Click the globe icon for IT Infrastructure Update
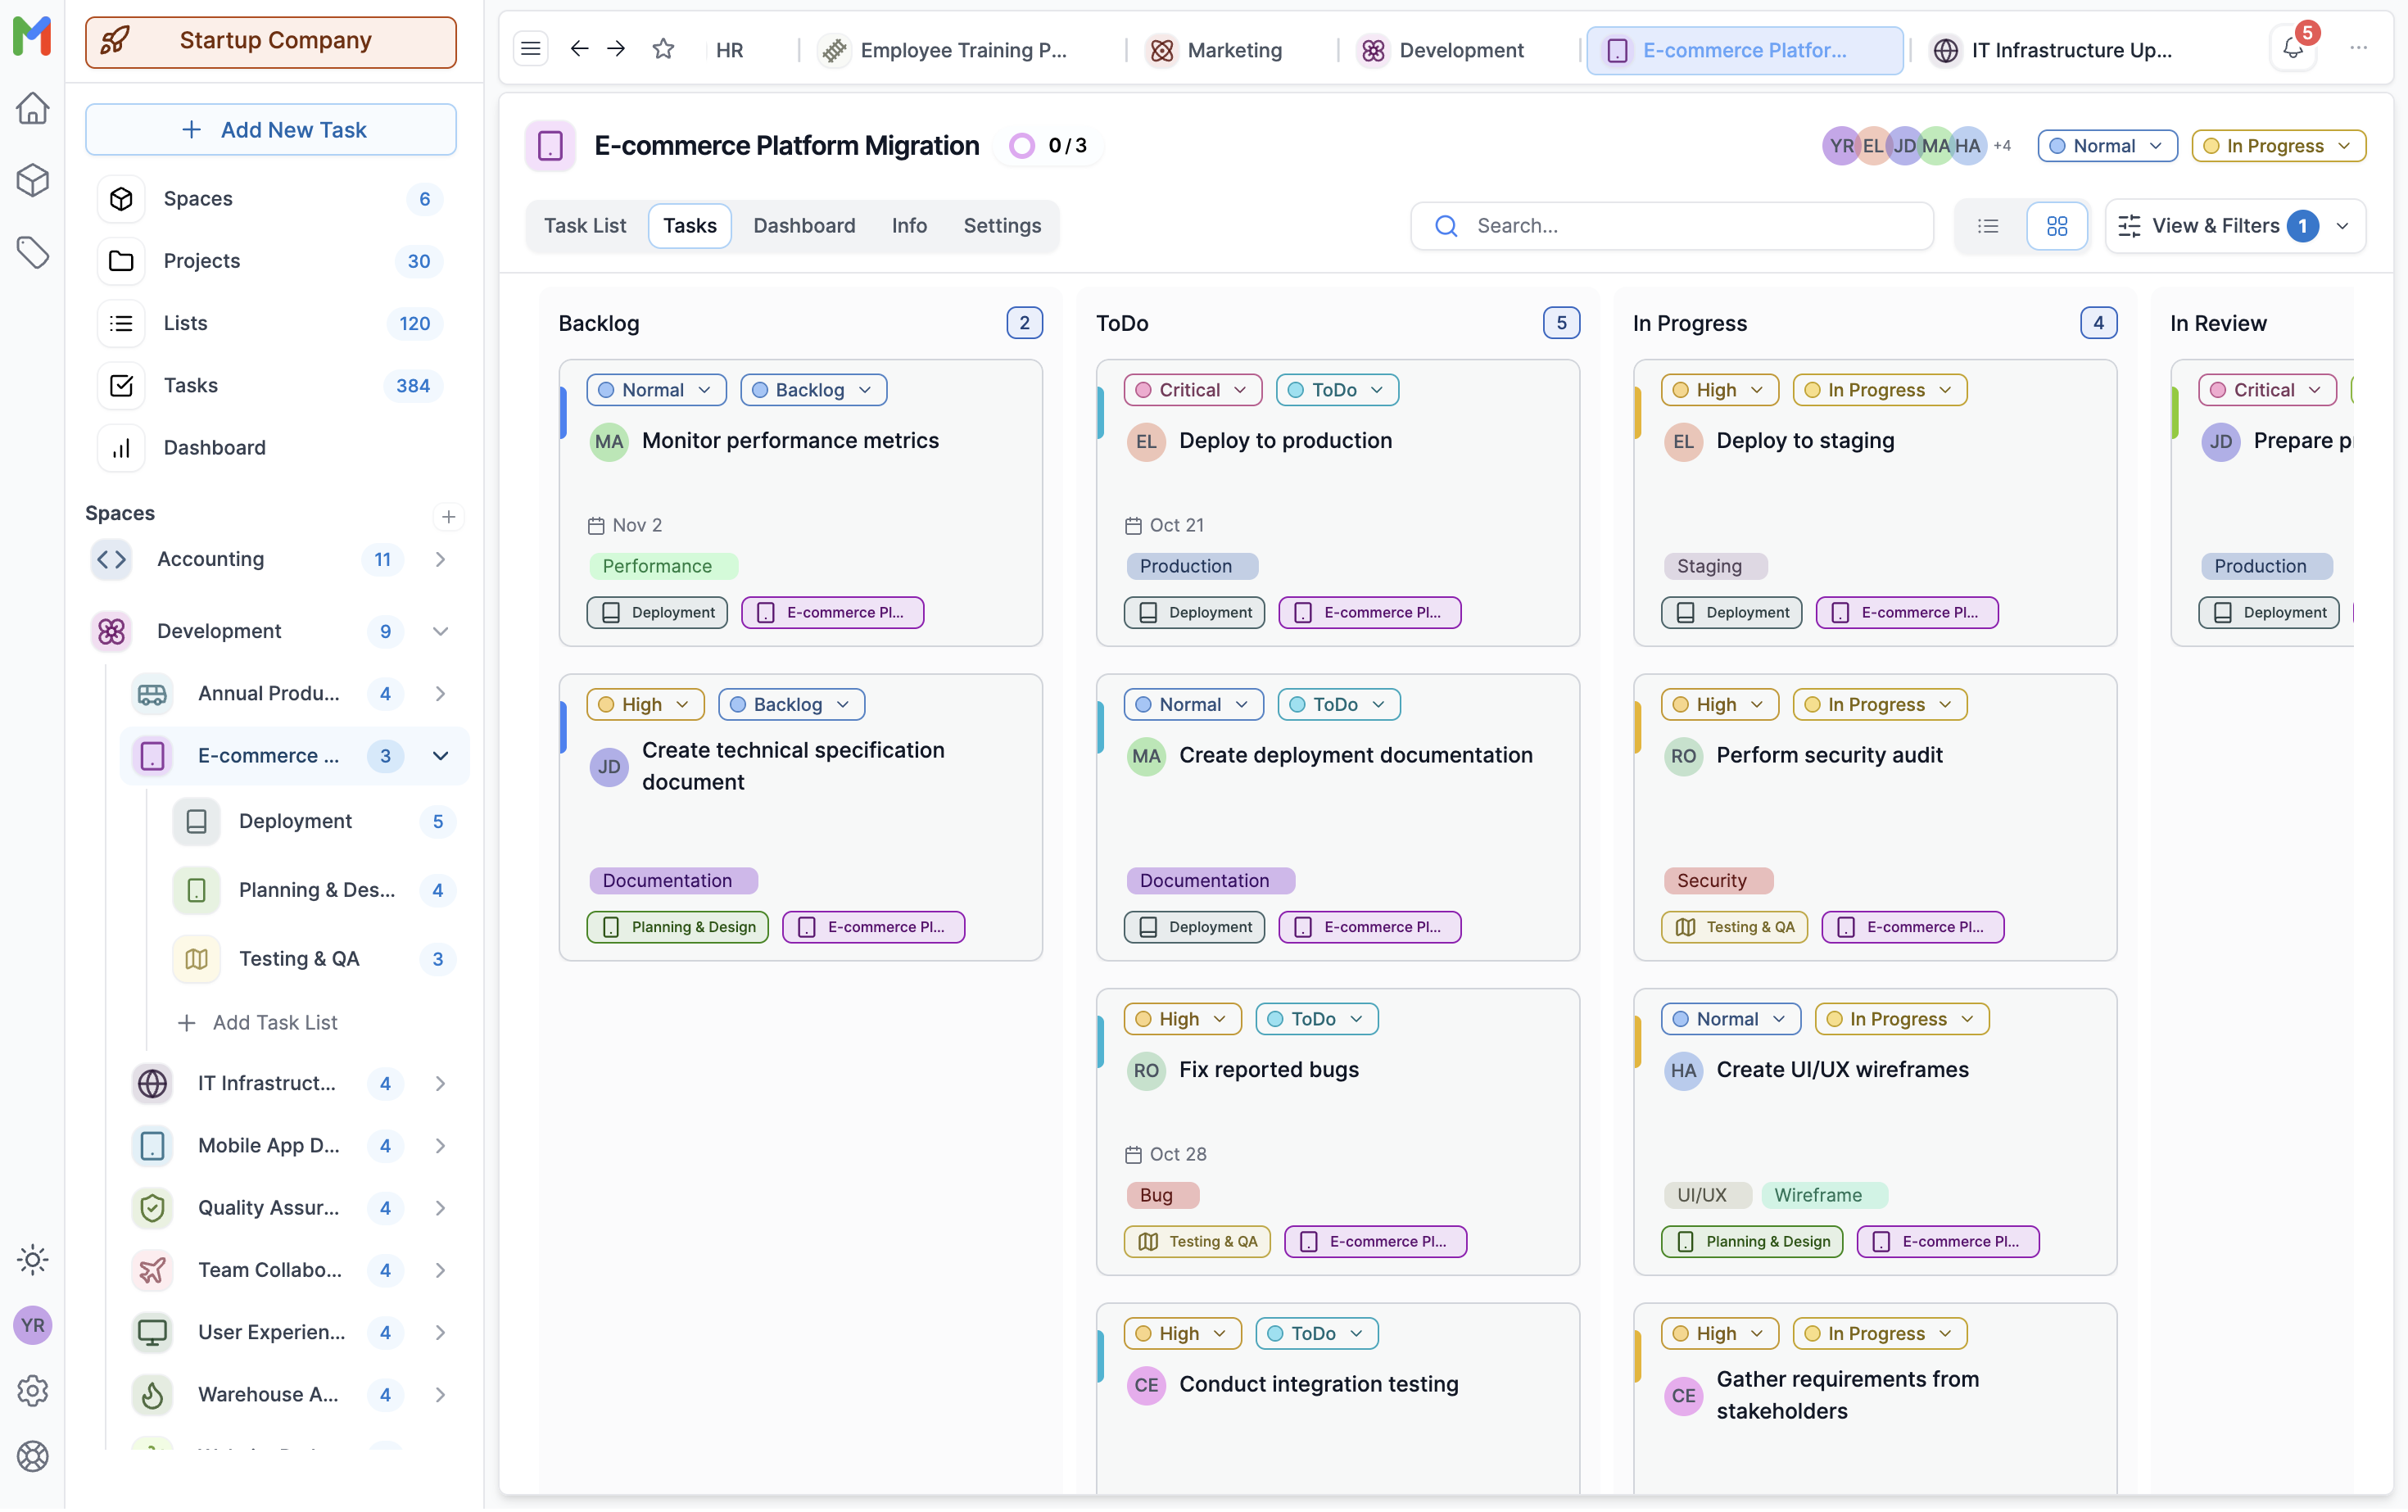Screen dimensions: 2408x1512 [1945, 50]
